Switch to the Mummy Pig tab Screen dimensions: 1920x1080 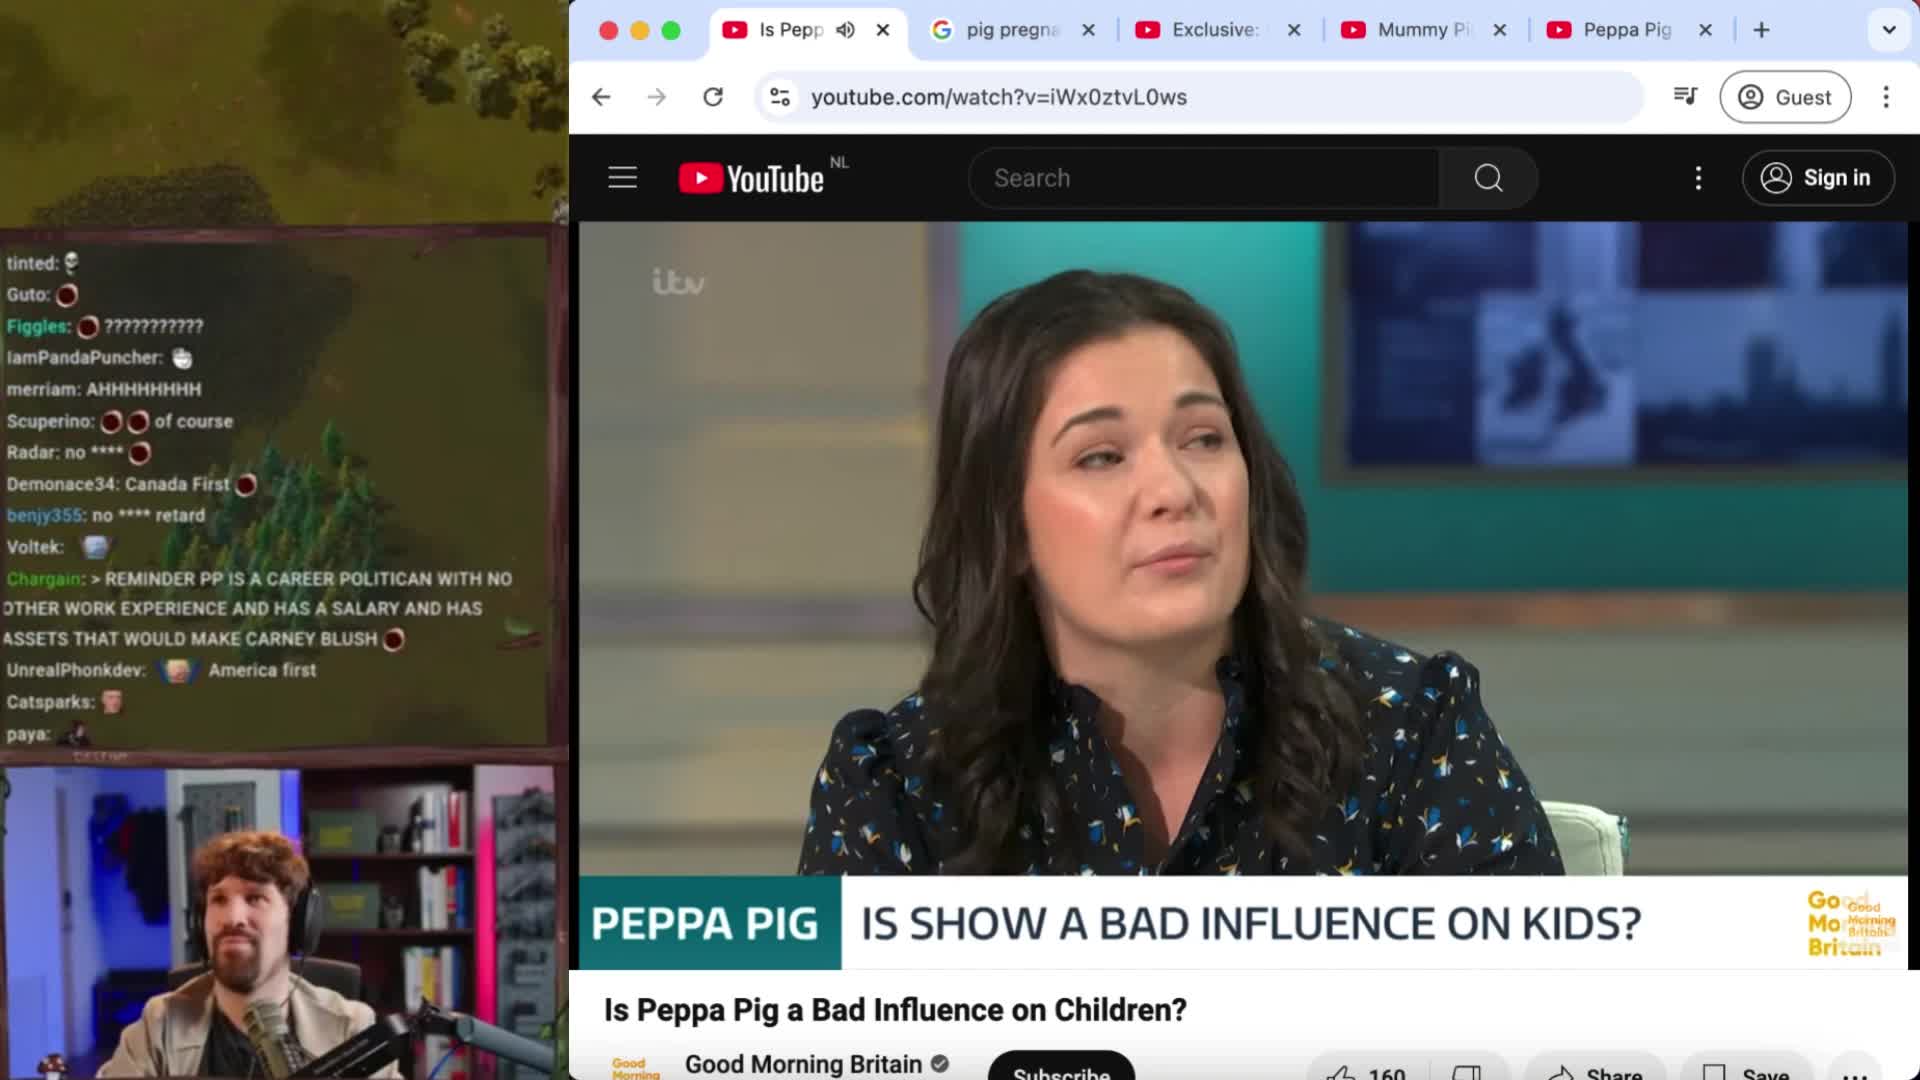(1420, 30)
